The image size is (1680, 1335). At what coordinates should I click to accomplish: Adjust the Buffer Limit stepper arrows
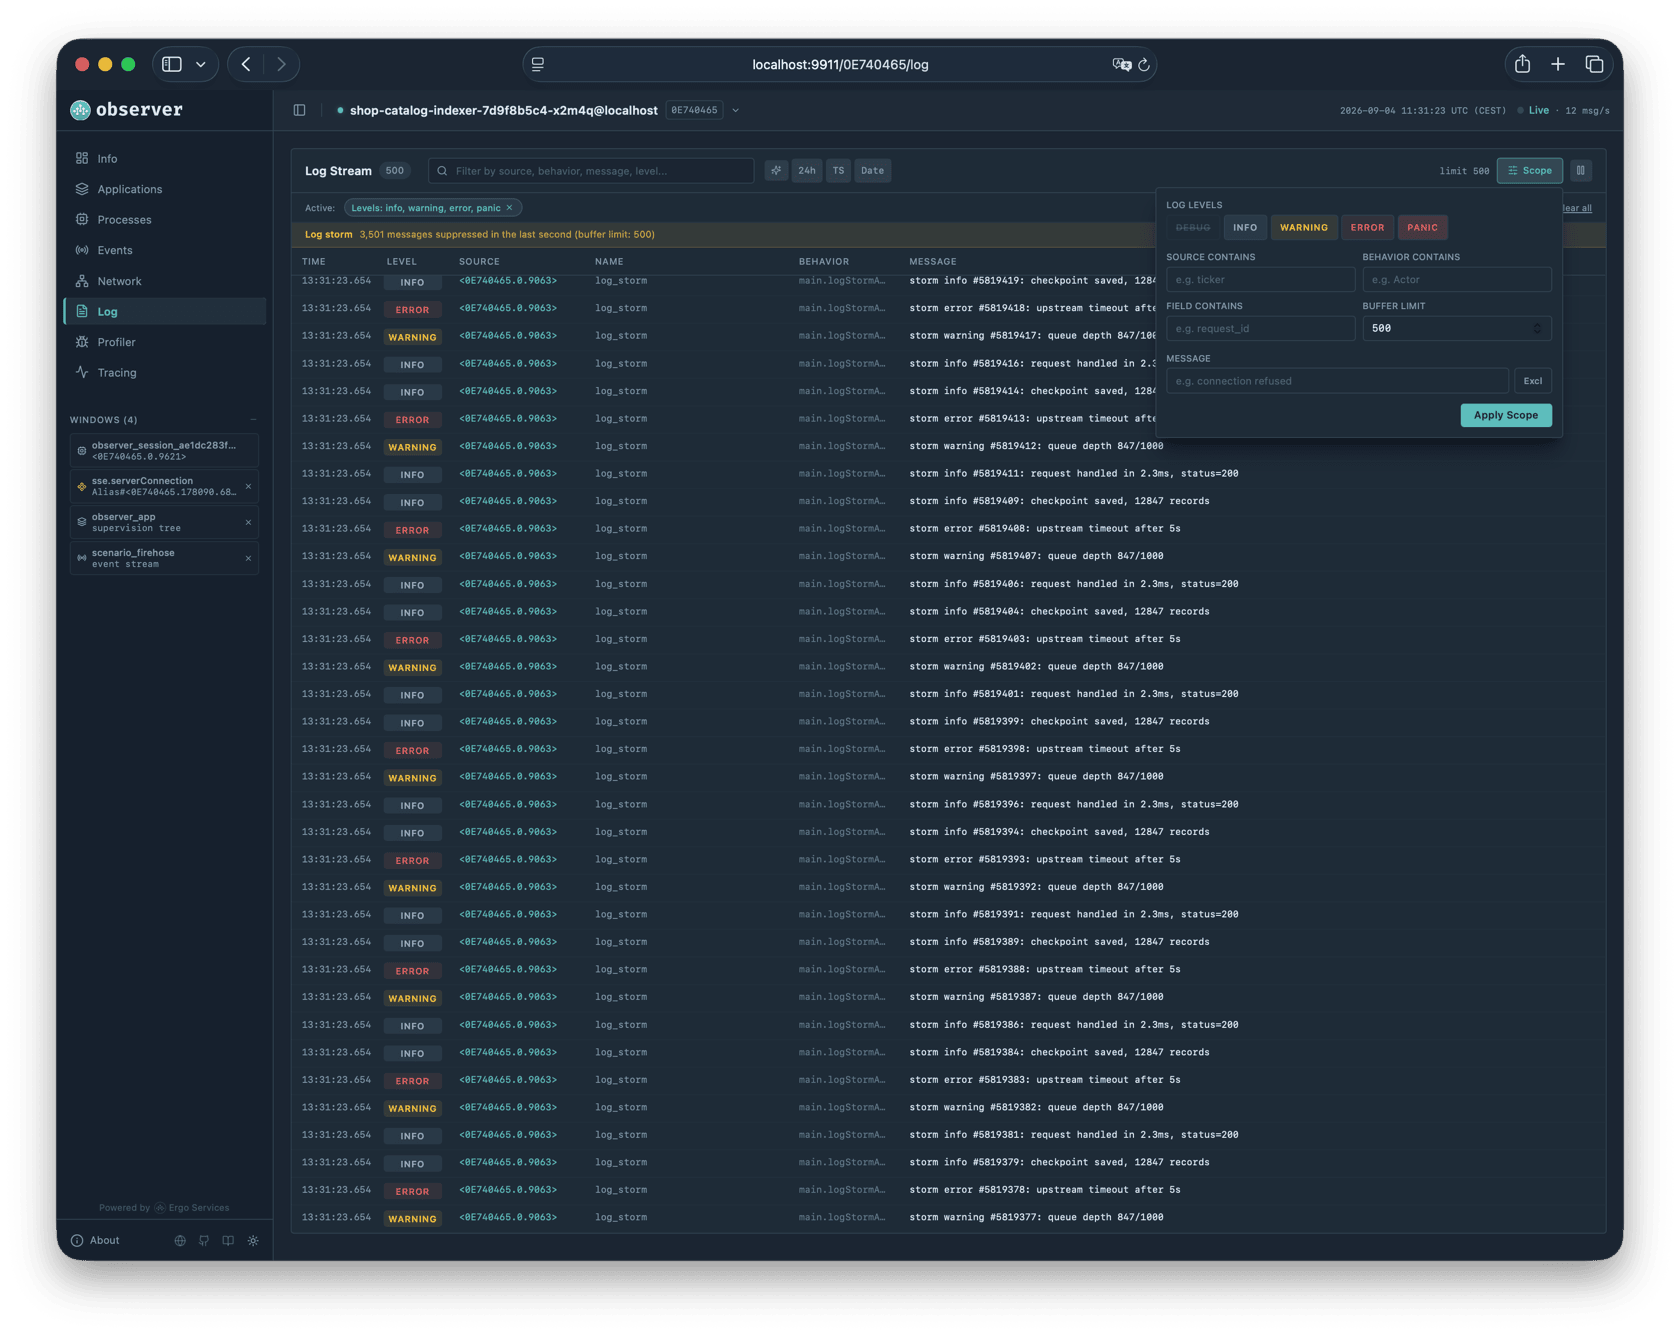(x=1537, y=329)
